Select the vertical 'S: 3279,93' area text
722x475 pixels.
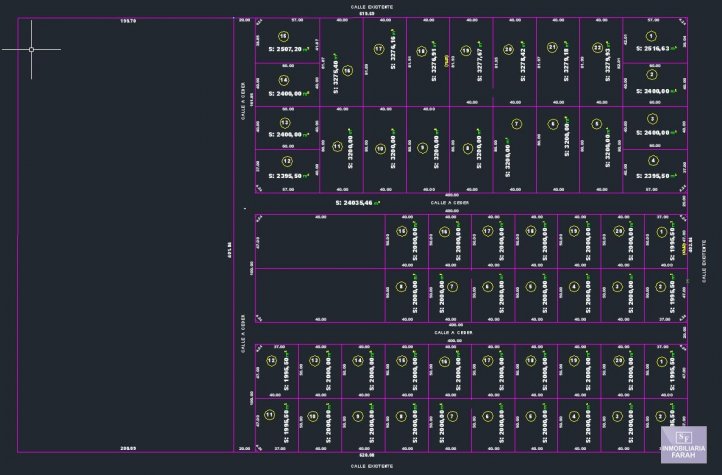click(608, 61)
